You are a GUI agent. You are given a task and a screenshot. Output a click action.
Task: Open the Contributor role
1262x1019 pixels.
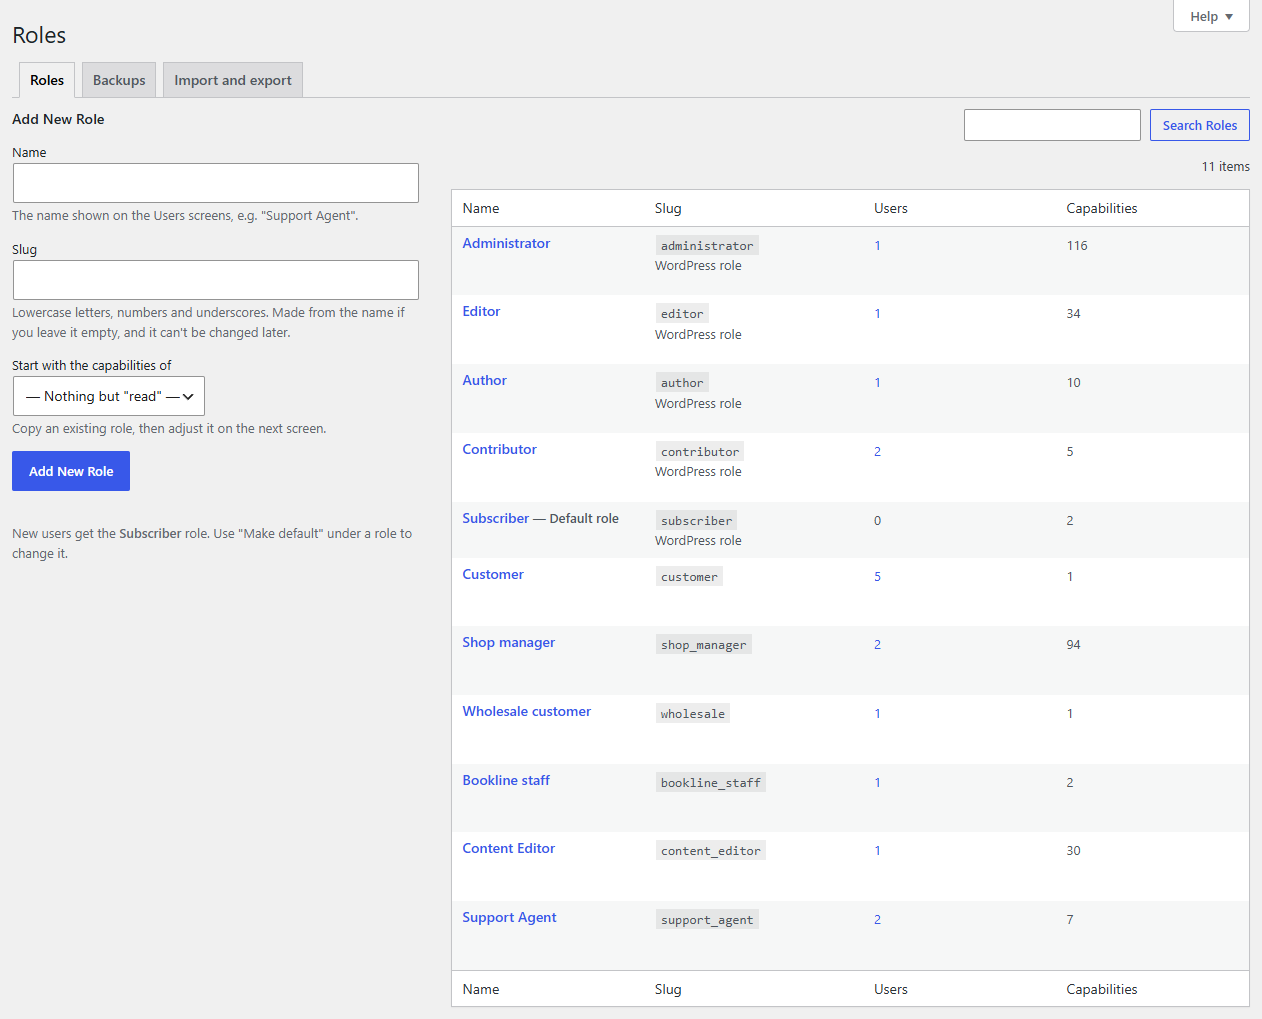[x=499, y=449]
